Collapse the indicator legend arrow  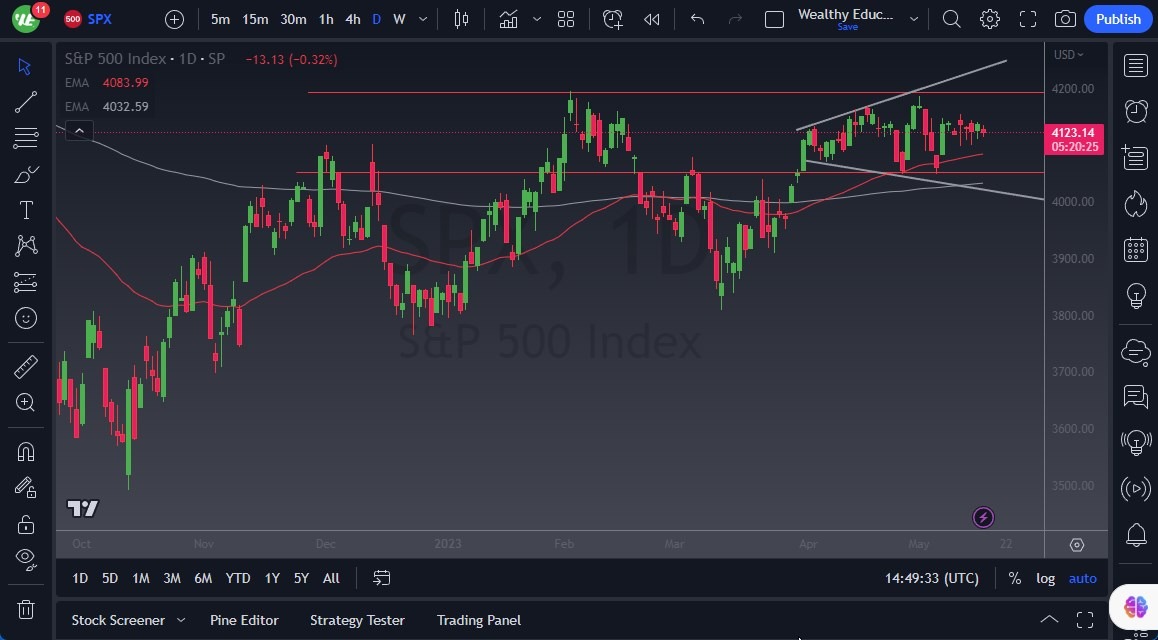tap(79, 131)
